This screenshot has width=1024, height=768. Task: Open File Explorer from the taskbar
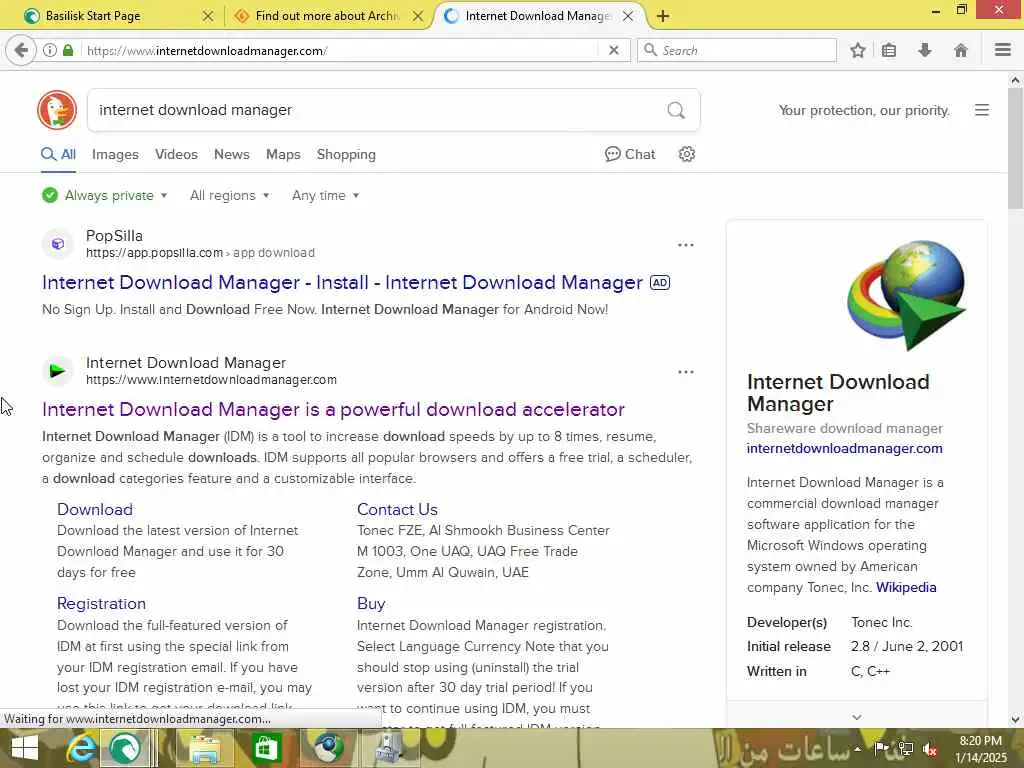204,748
